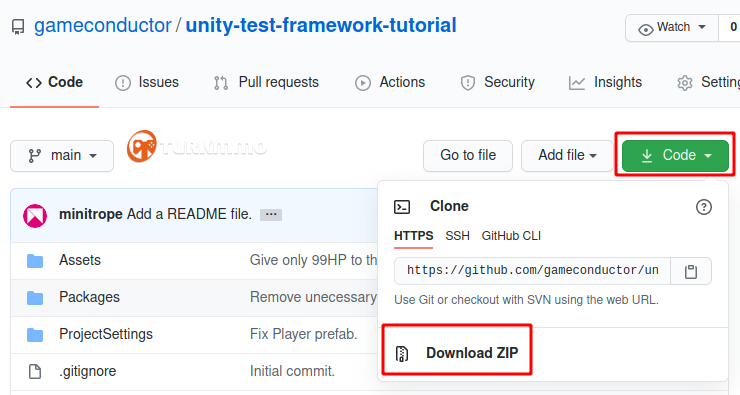Click the zip file icon beside Download ZIP

402,353
